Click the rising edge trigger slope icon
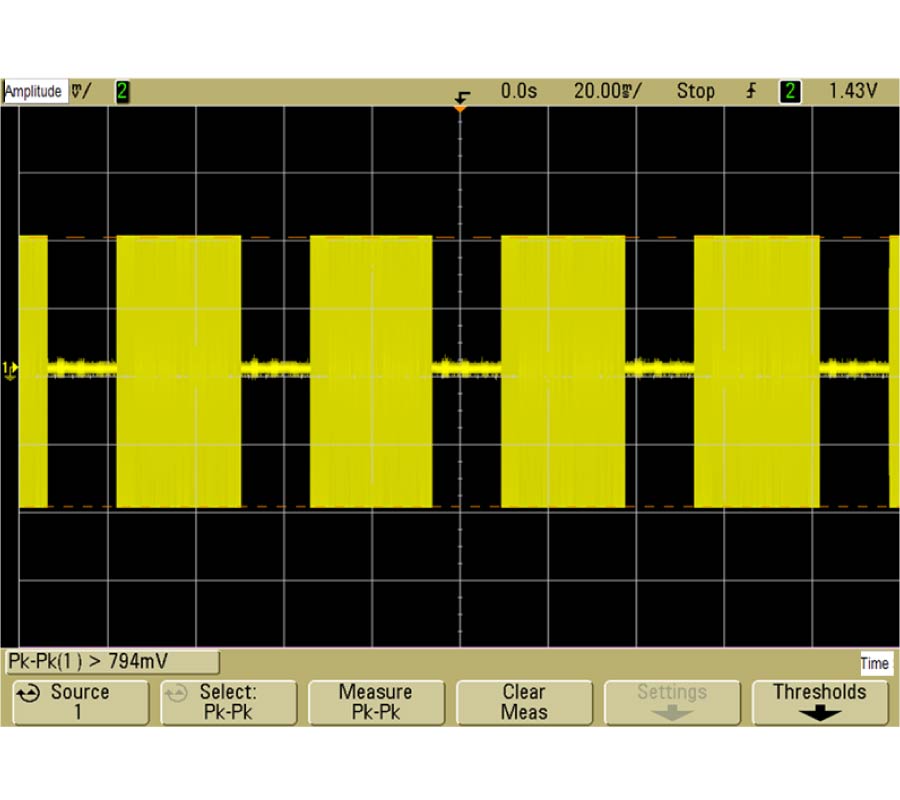The width and height of the screenshot is (900, 800). tap(751, 91)
